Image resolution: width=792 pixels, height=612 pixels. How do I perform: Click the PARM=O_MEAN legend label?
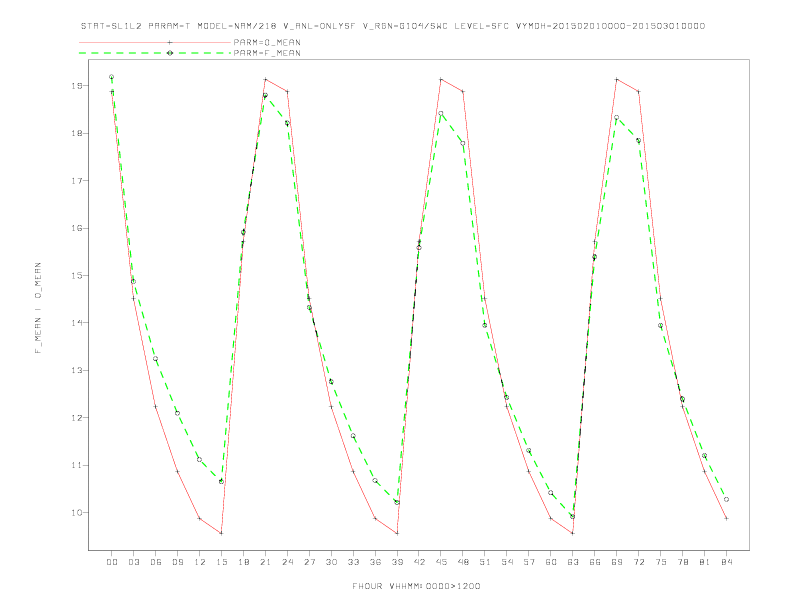click(x=267, y=42)
